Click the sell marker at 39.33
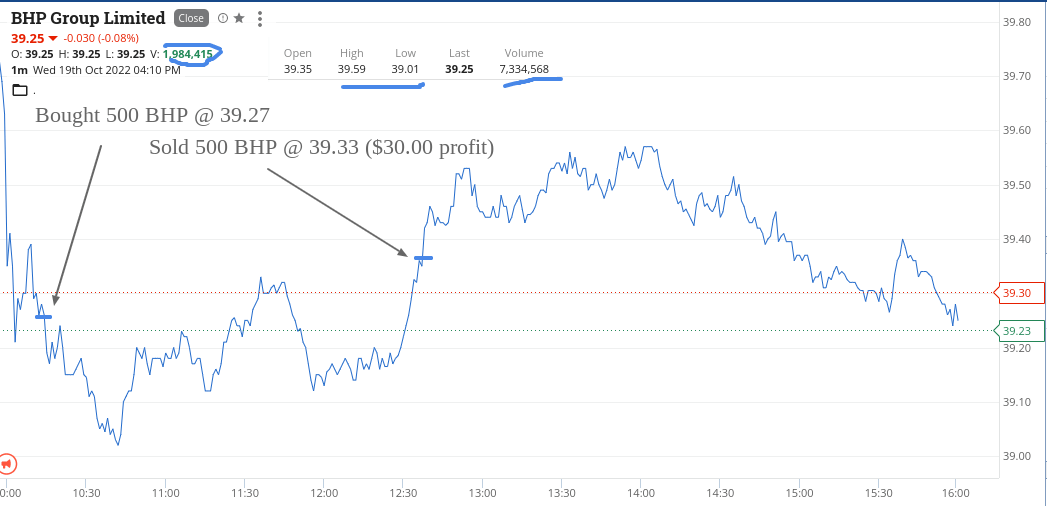 pos(423,258)
